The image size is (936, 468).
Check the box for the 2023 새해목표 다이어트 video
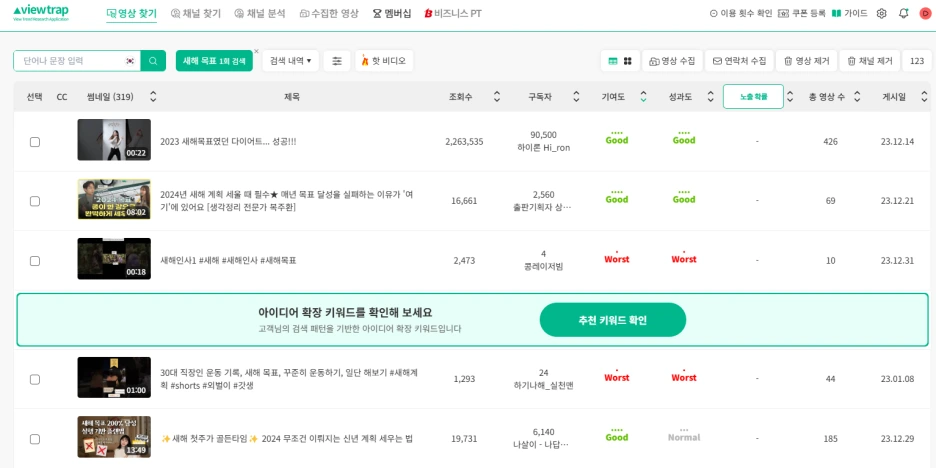coord(35,142)
